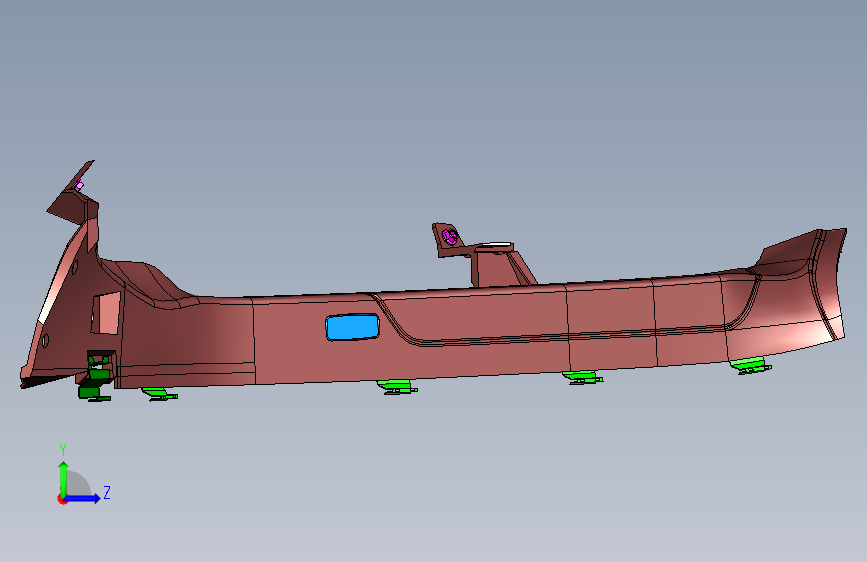
Task: Select the red origin point of the triad
Action: pos(61,499)
